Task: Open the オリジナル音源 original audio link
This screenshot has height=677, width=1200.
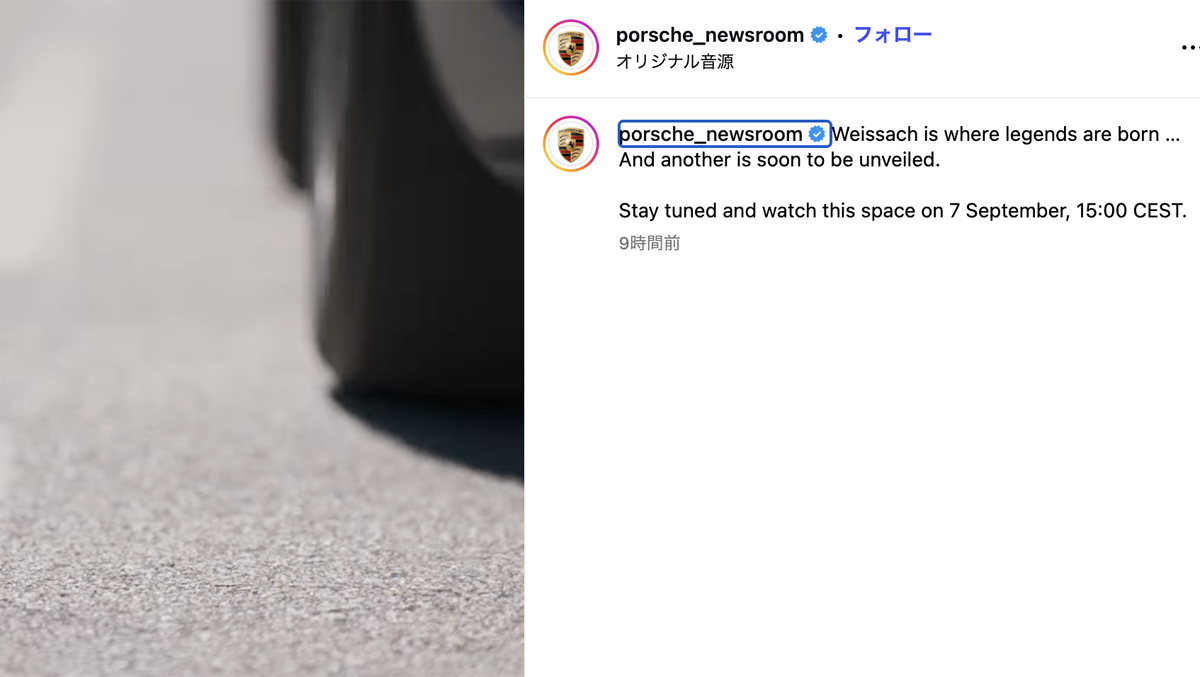Action: (675, 61)
